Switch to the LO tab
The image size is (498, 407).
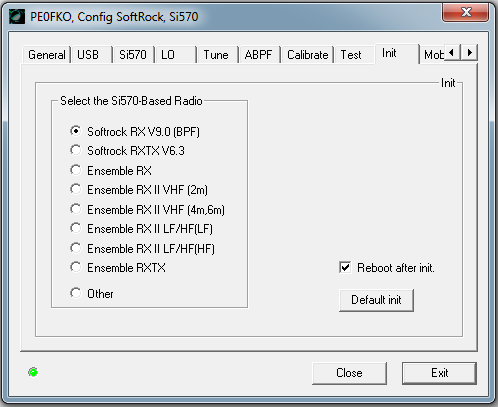tap(175, 55)
